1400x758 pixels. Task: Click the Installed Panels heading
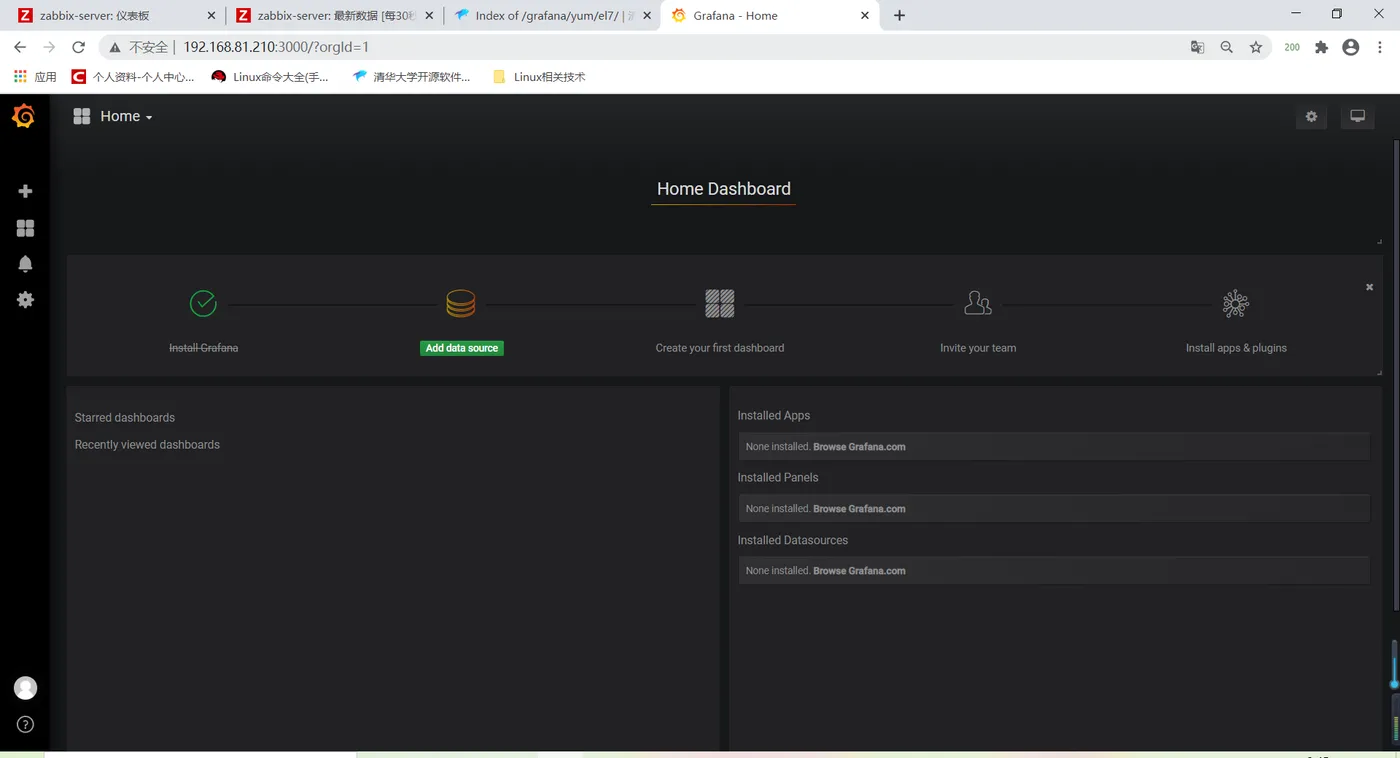click(x=778, y=478)
